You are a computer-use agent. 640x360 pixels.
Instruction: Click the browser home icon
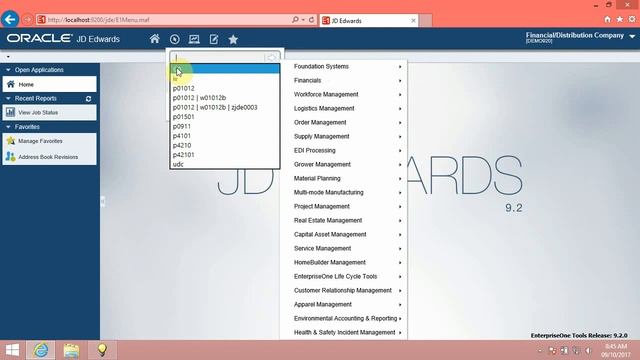tap(608, 19)
